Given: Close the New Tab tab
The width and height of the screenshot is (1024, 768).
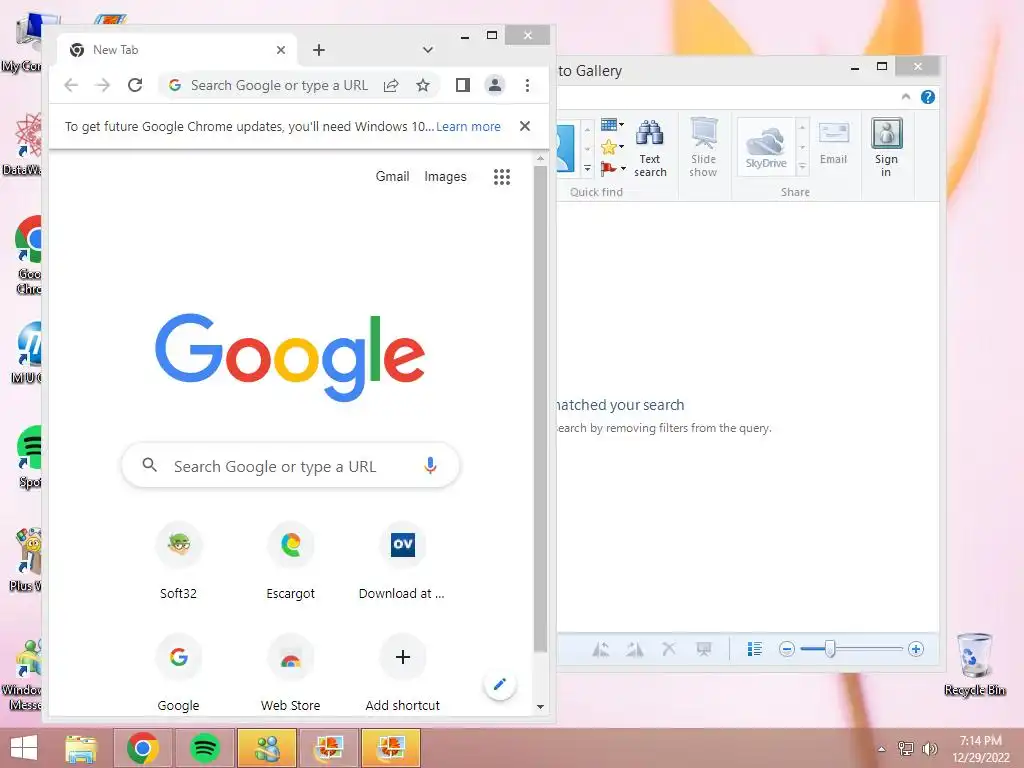Looking at the screenshot, I should click(x=281, y=50).
